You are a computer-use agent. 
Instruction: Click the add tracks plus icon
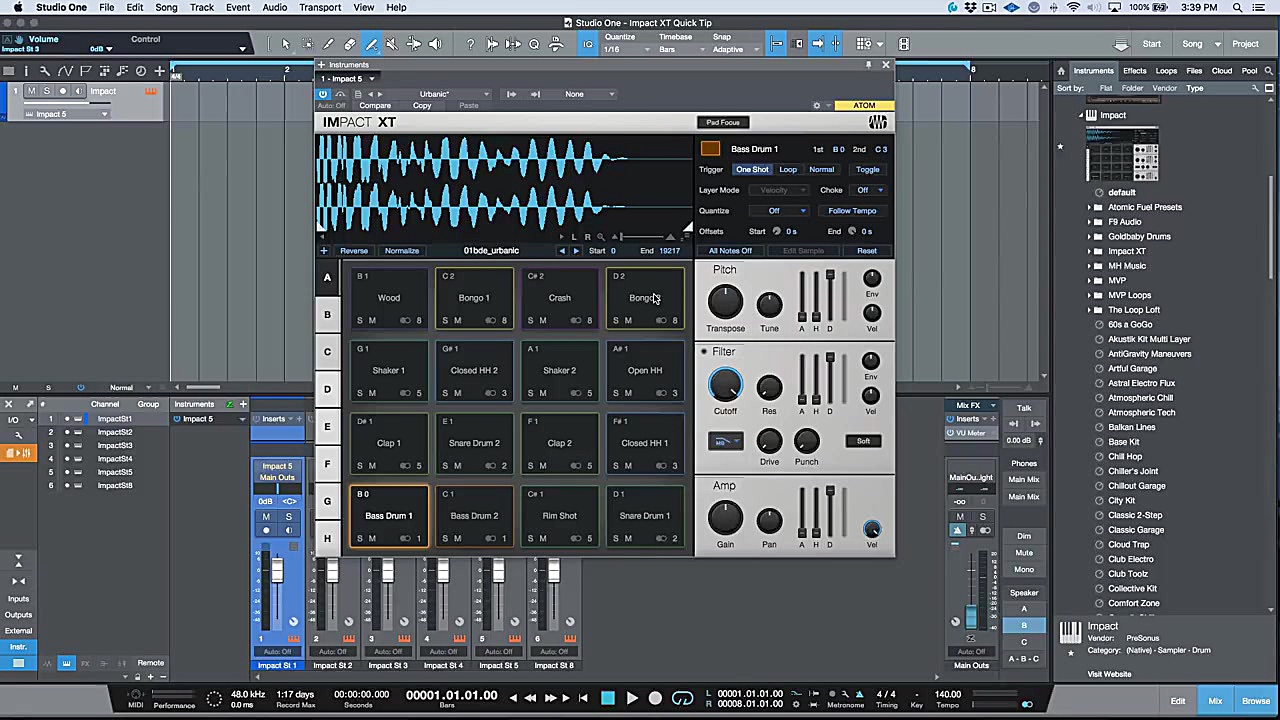tap(159, 71)
